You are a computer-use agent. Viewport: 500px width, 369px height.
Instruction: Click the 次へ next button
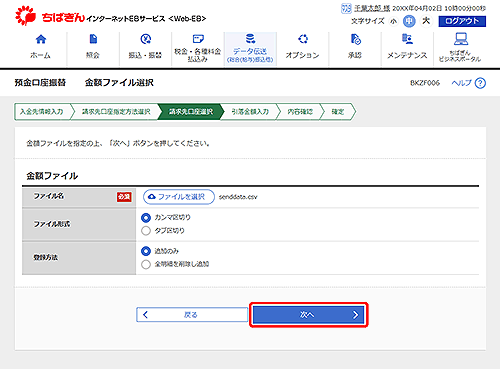pyautogui.click(x=309, y=315)
